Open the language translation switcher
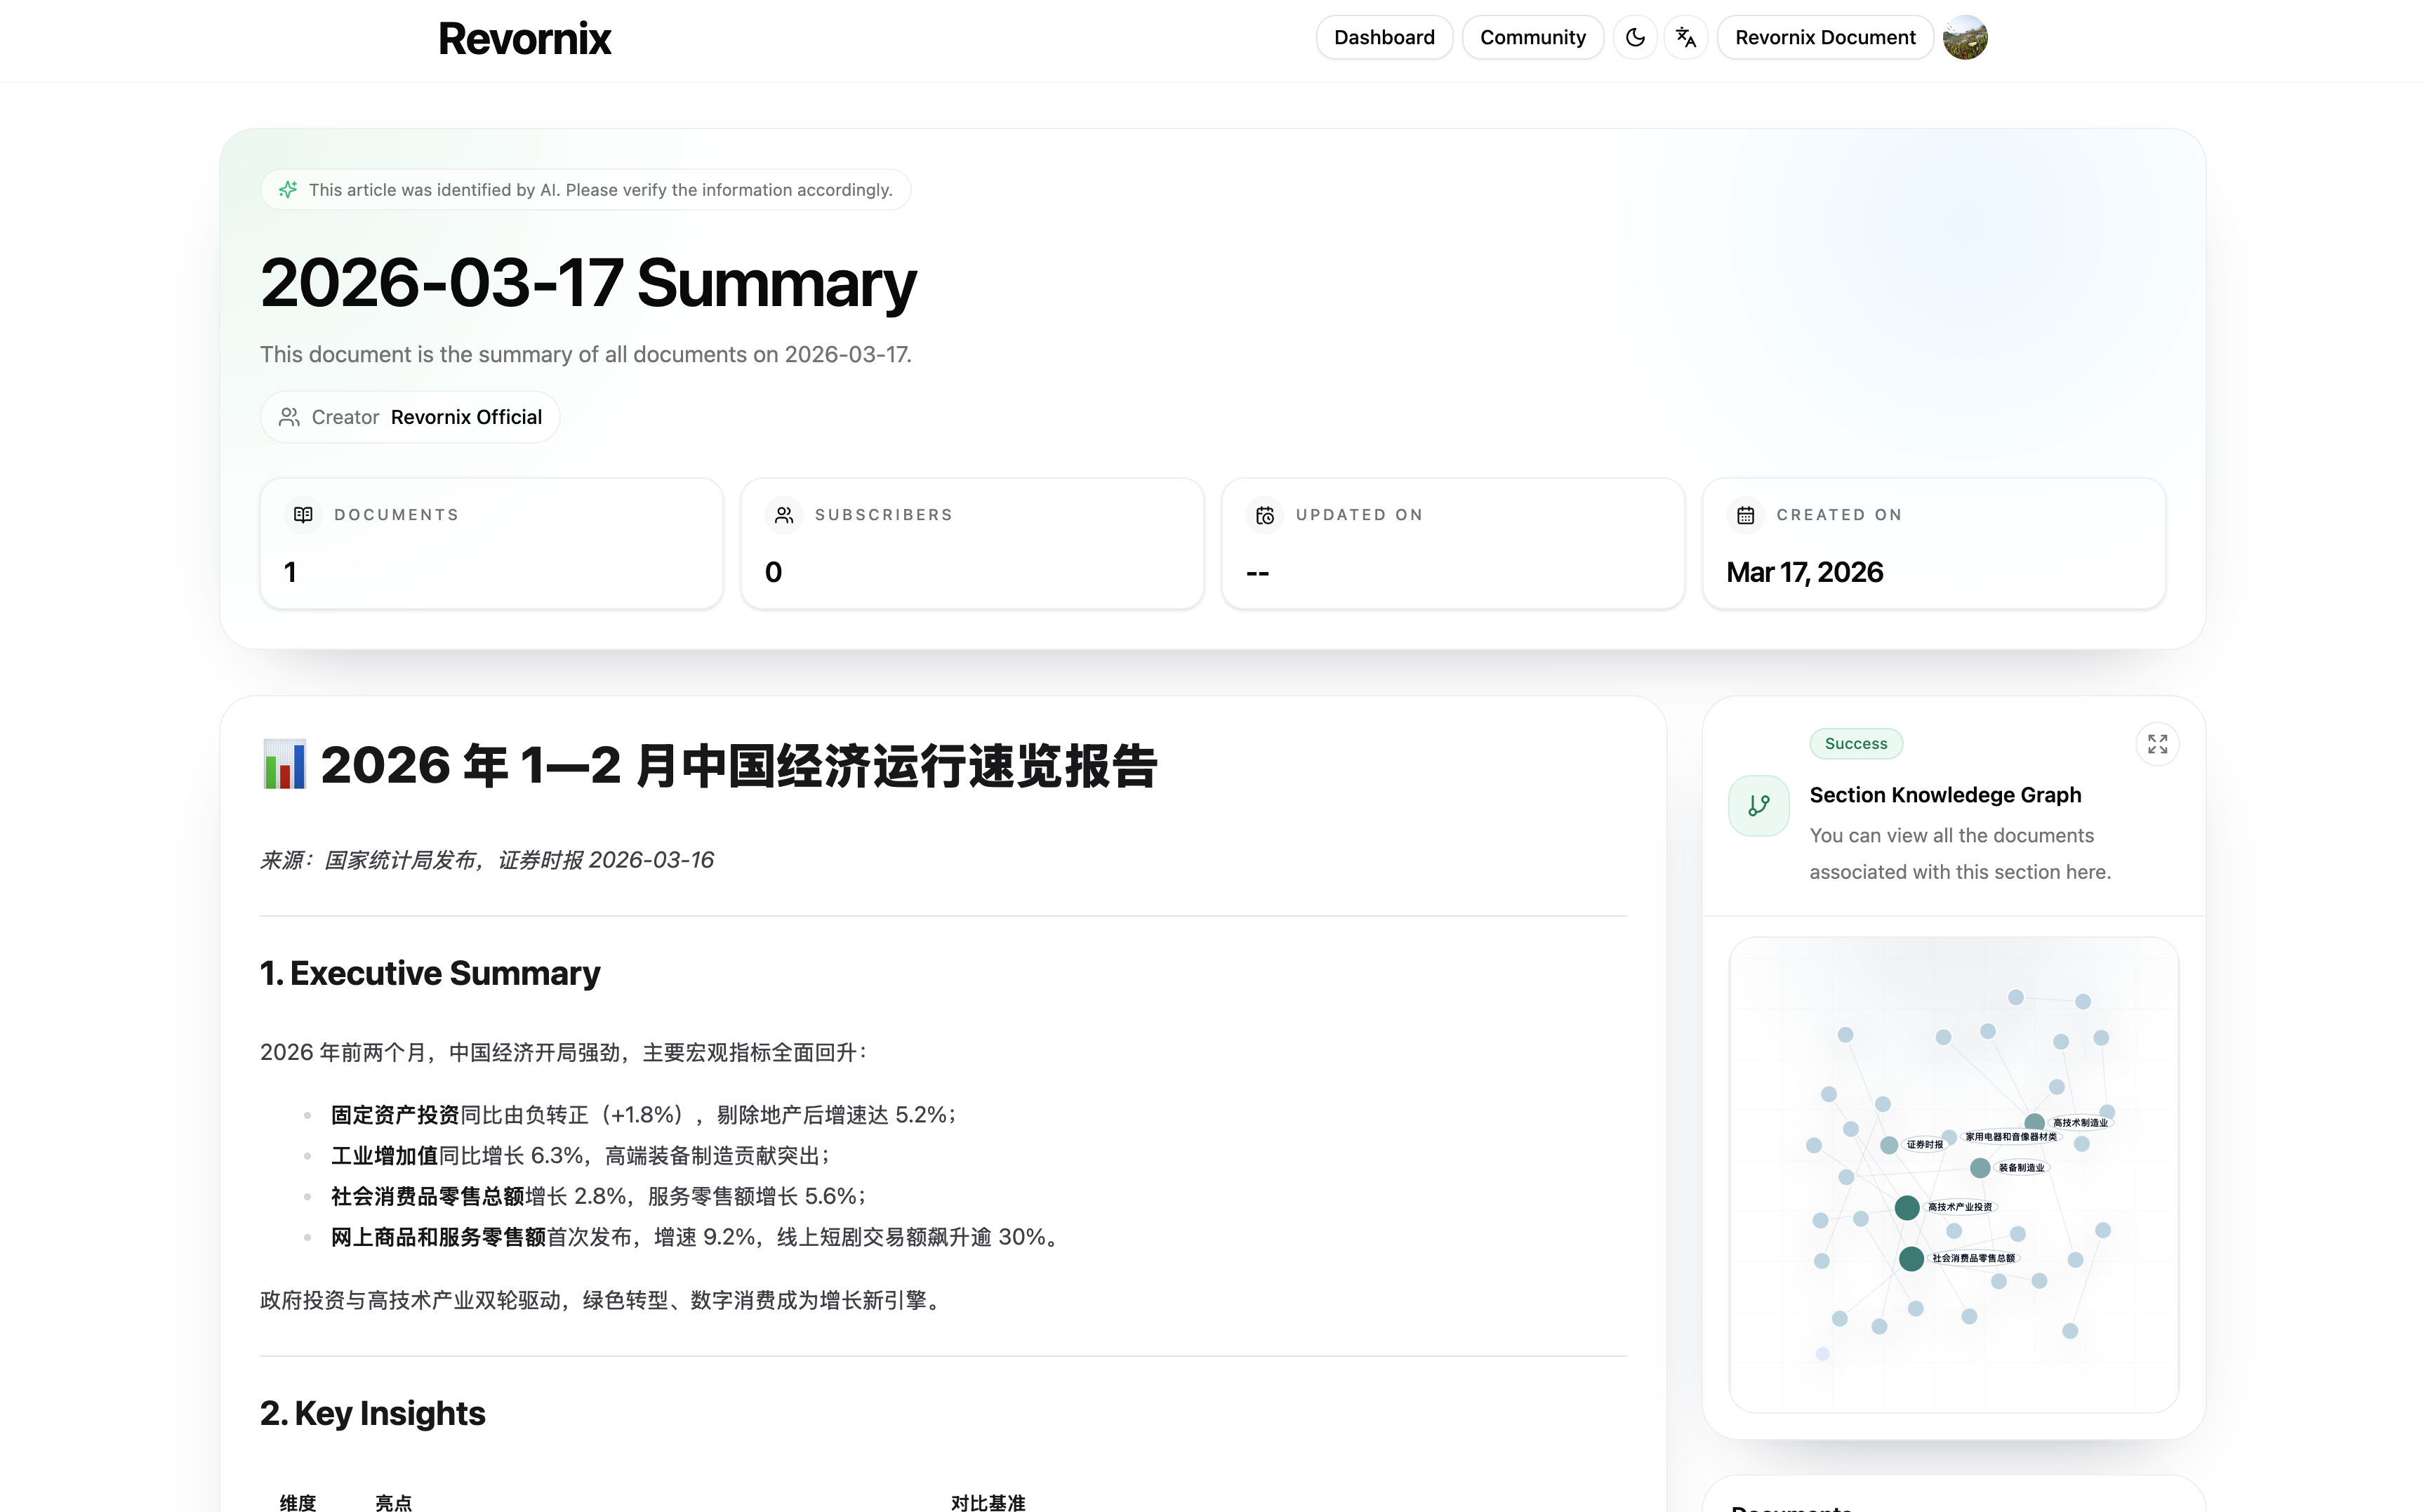This screenshot has width=2426, height=1512. (1686, 38)
